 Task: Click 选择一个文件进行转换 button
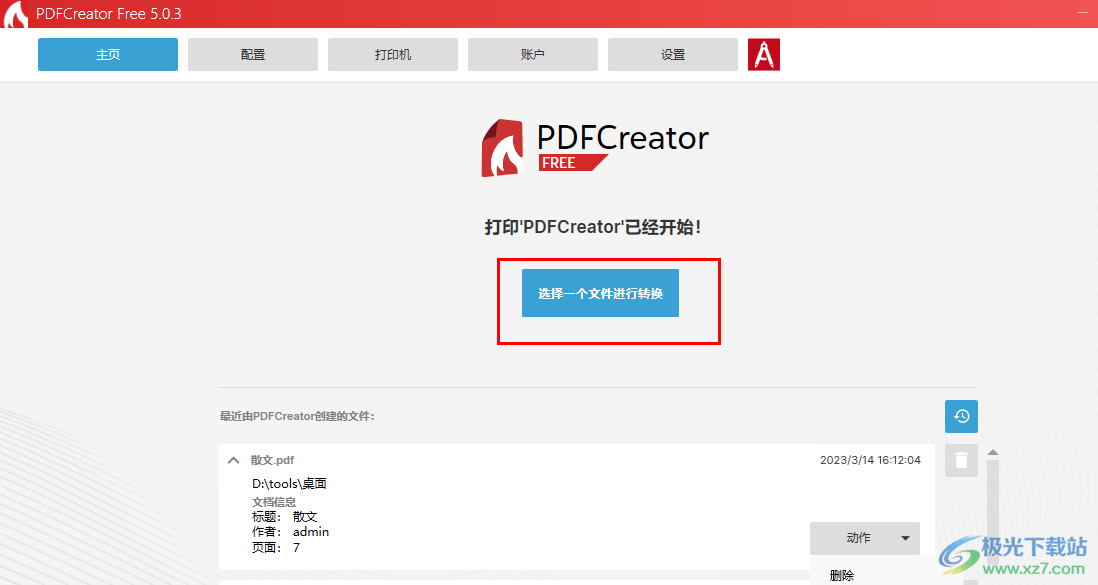pyautogui.click(x=600, y=293)
